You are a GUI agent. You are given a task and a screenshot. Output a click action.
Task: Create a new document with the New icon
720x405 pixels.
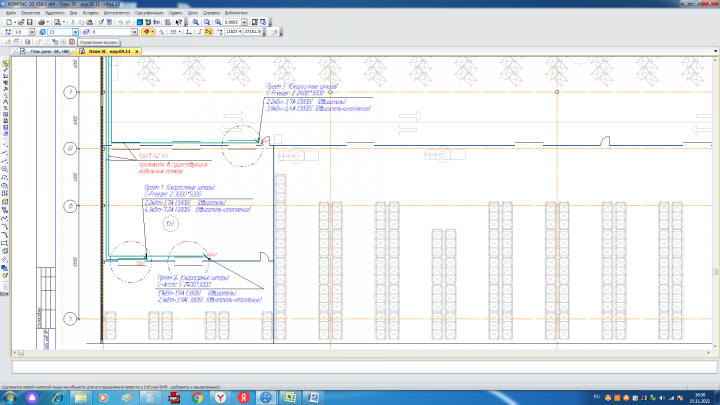click(x=9, y=22)
